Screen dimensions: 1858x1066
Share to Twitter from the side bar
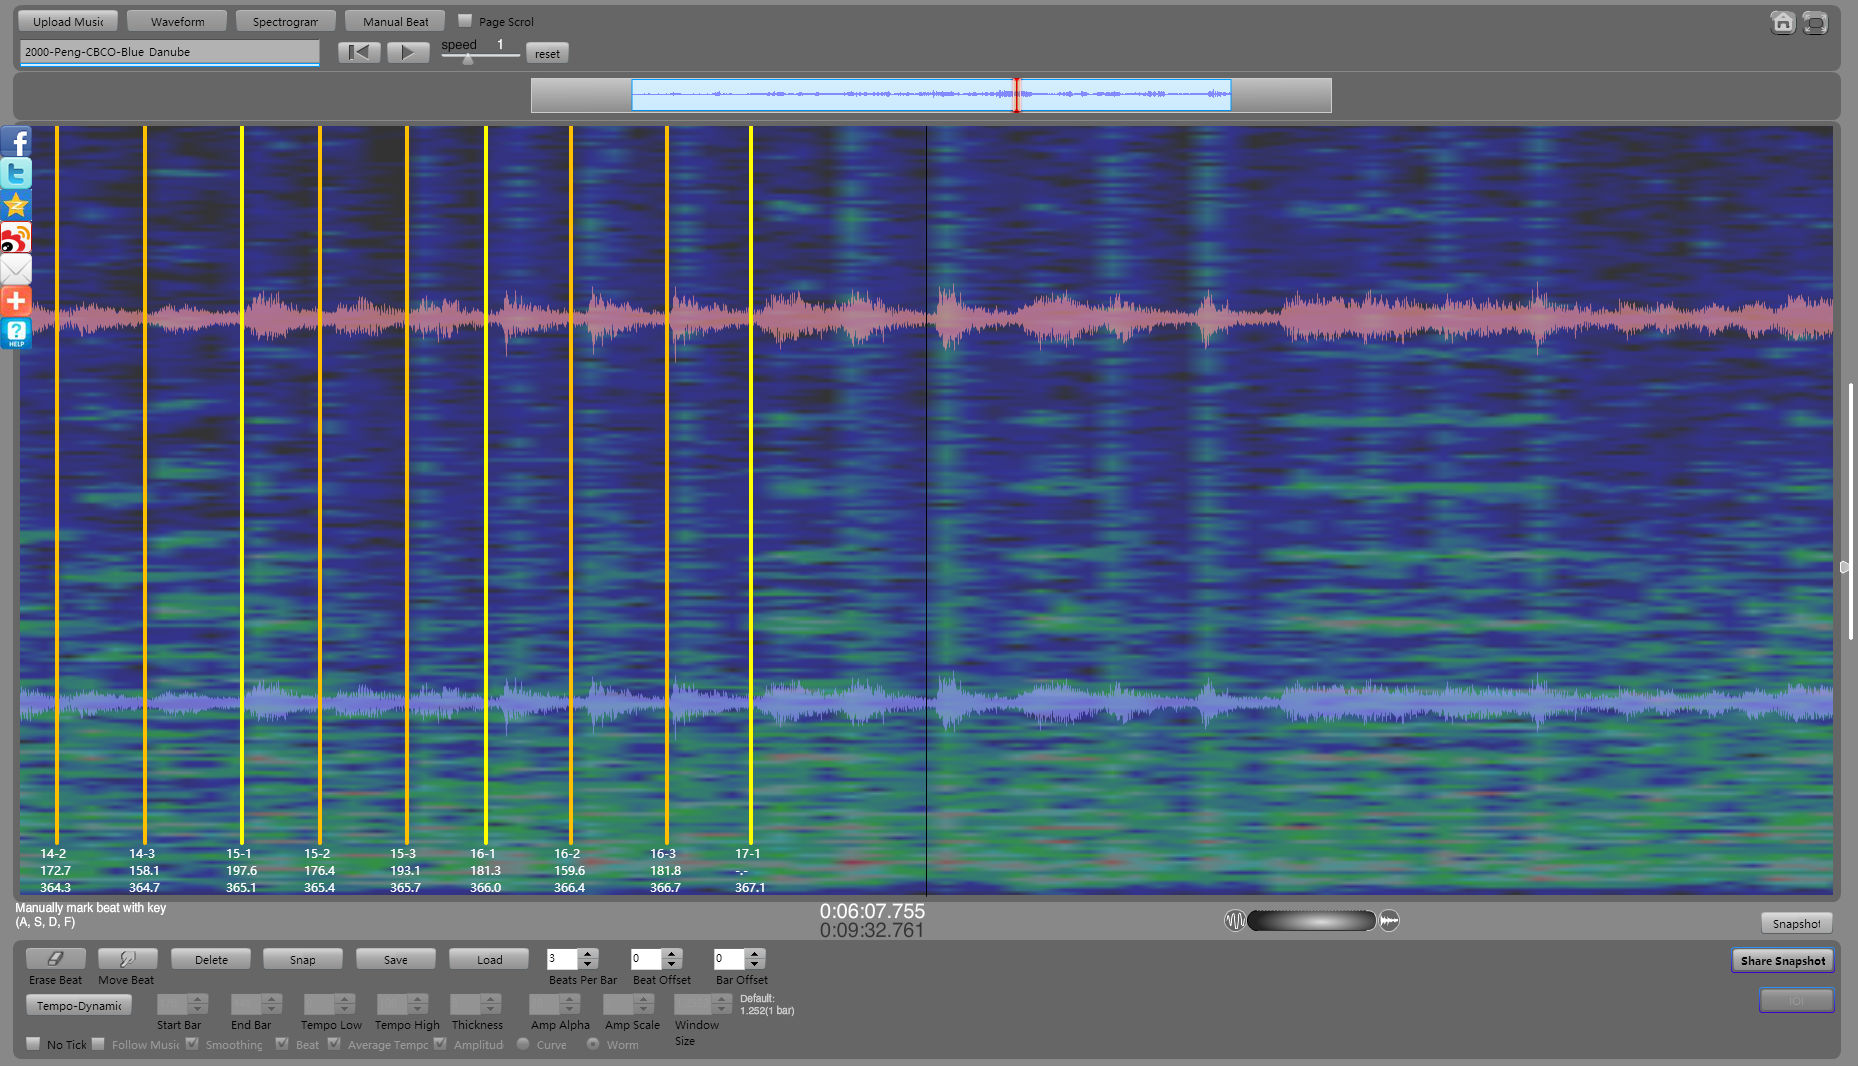(x=16, y=174)
